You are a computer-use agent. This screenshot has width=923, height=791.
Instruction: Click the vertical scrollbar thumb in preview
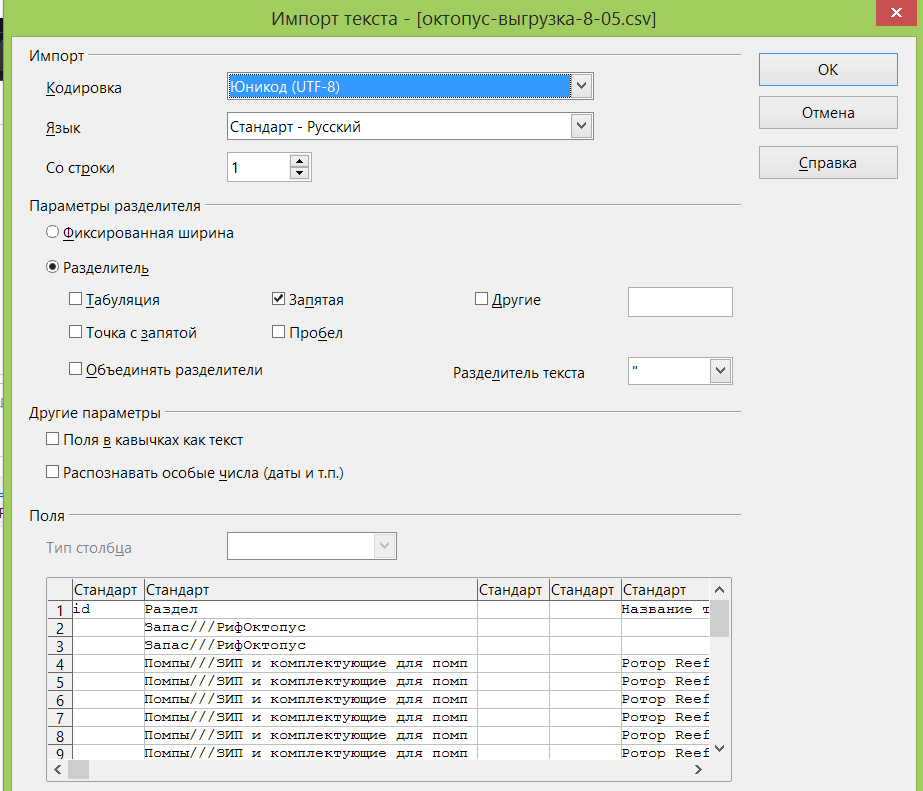coord(719,619)
